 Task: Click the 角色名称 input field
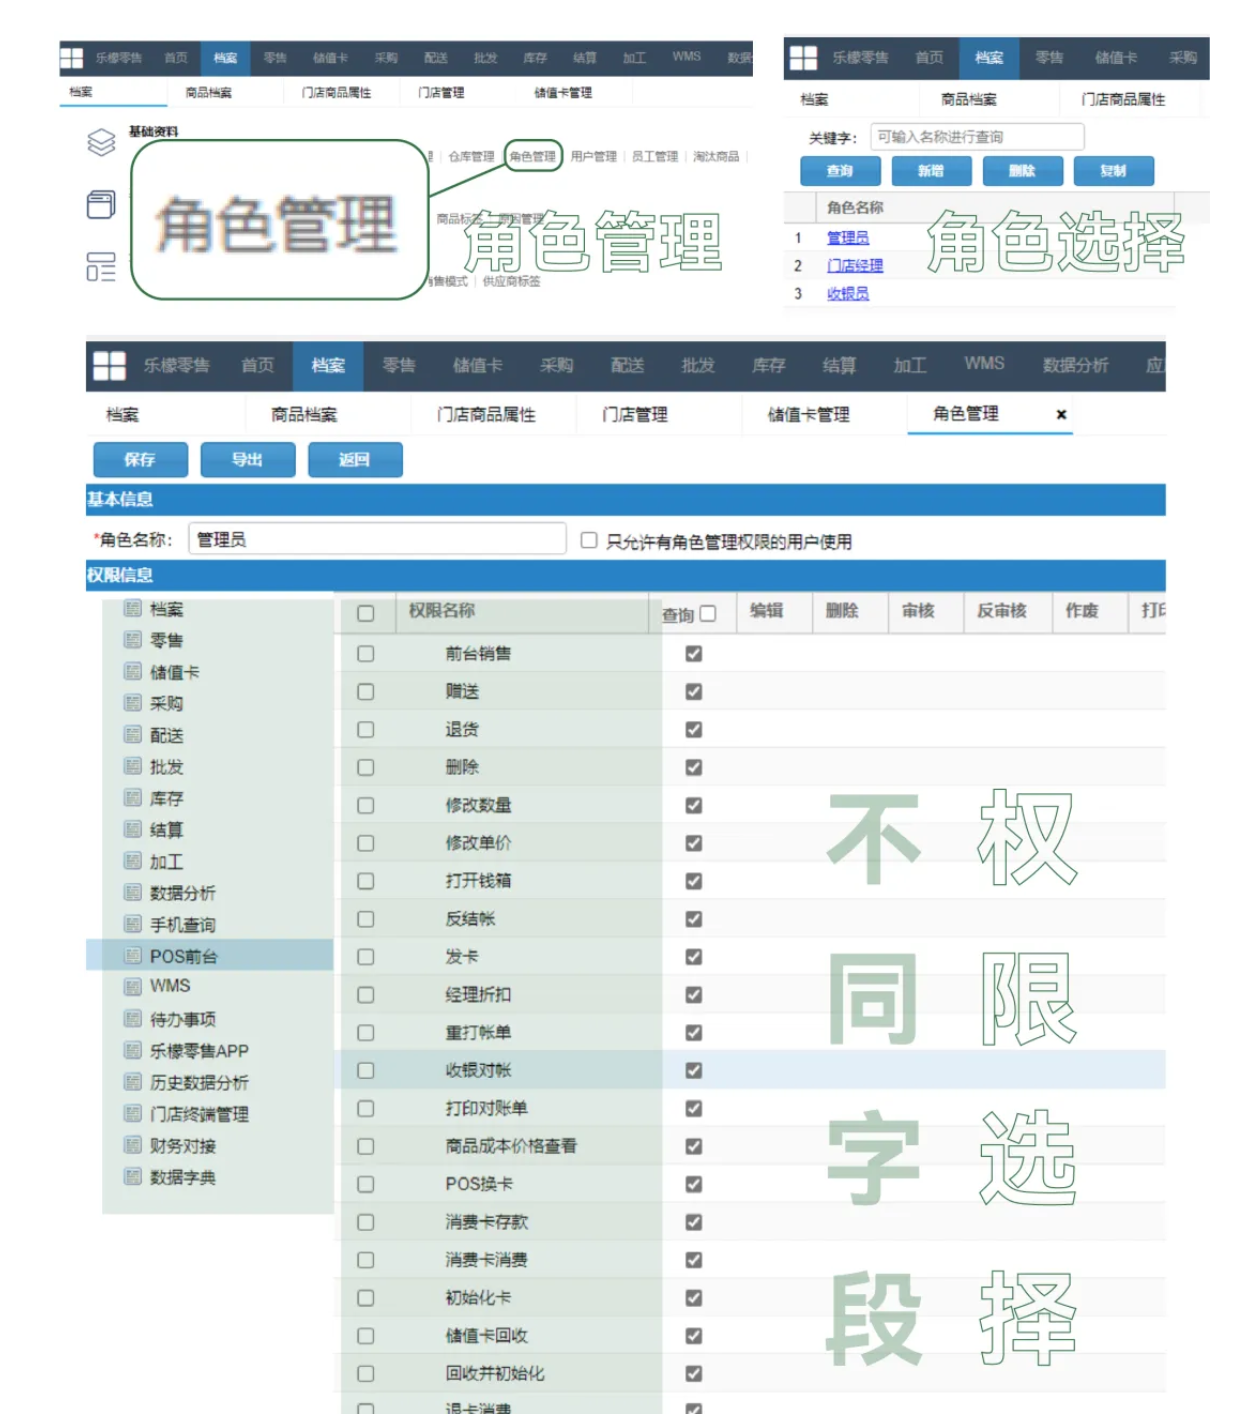click(x=377, y=539)
